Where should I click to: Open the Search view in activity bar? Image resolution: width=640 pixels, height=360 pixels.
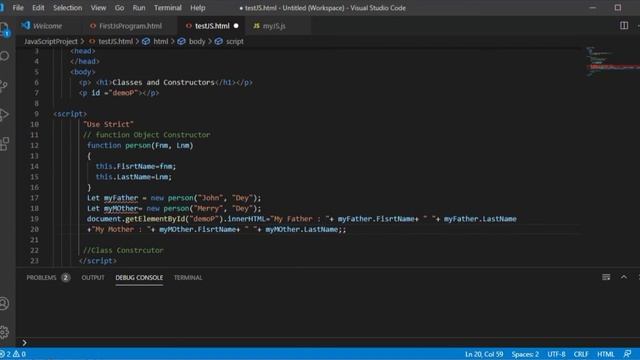click(x=4, y=56)
